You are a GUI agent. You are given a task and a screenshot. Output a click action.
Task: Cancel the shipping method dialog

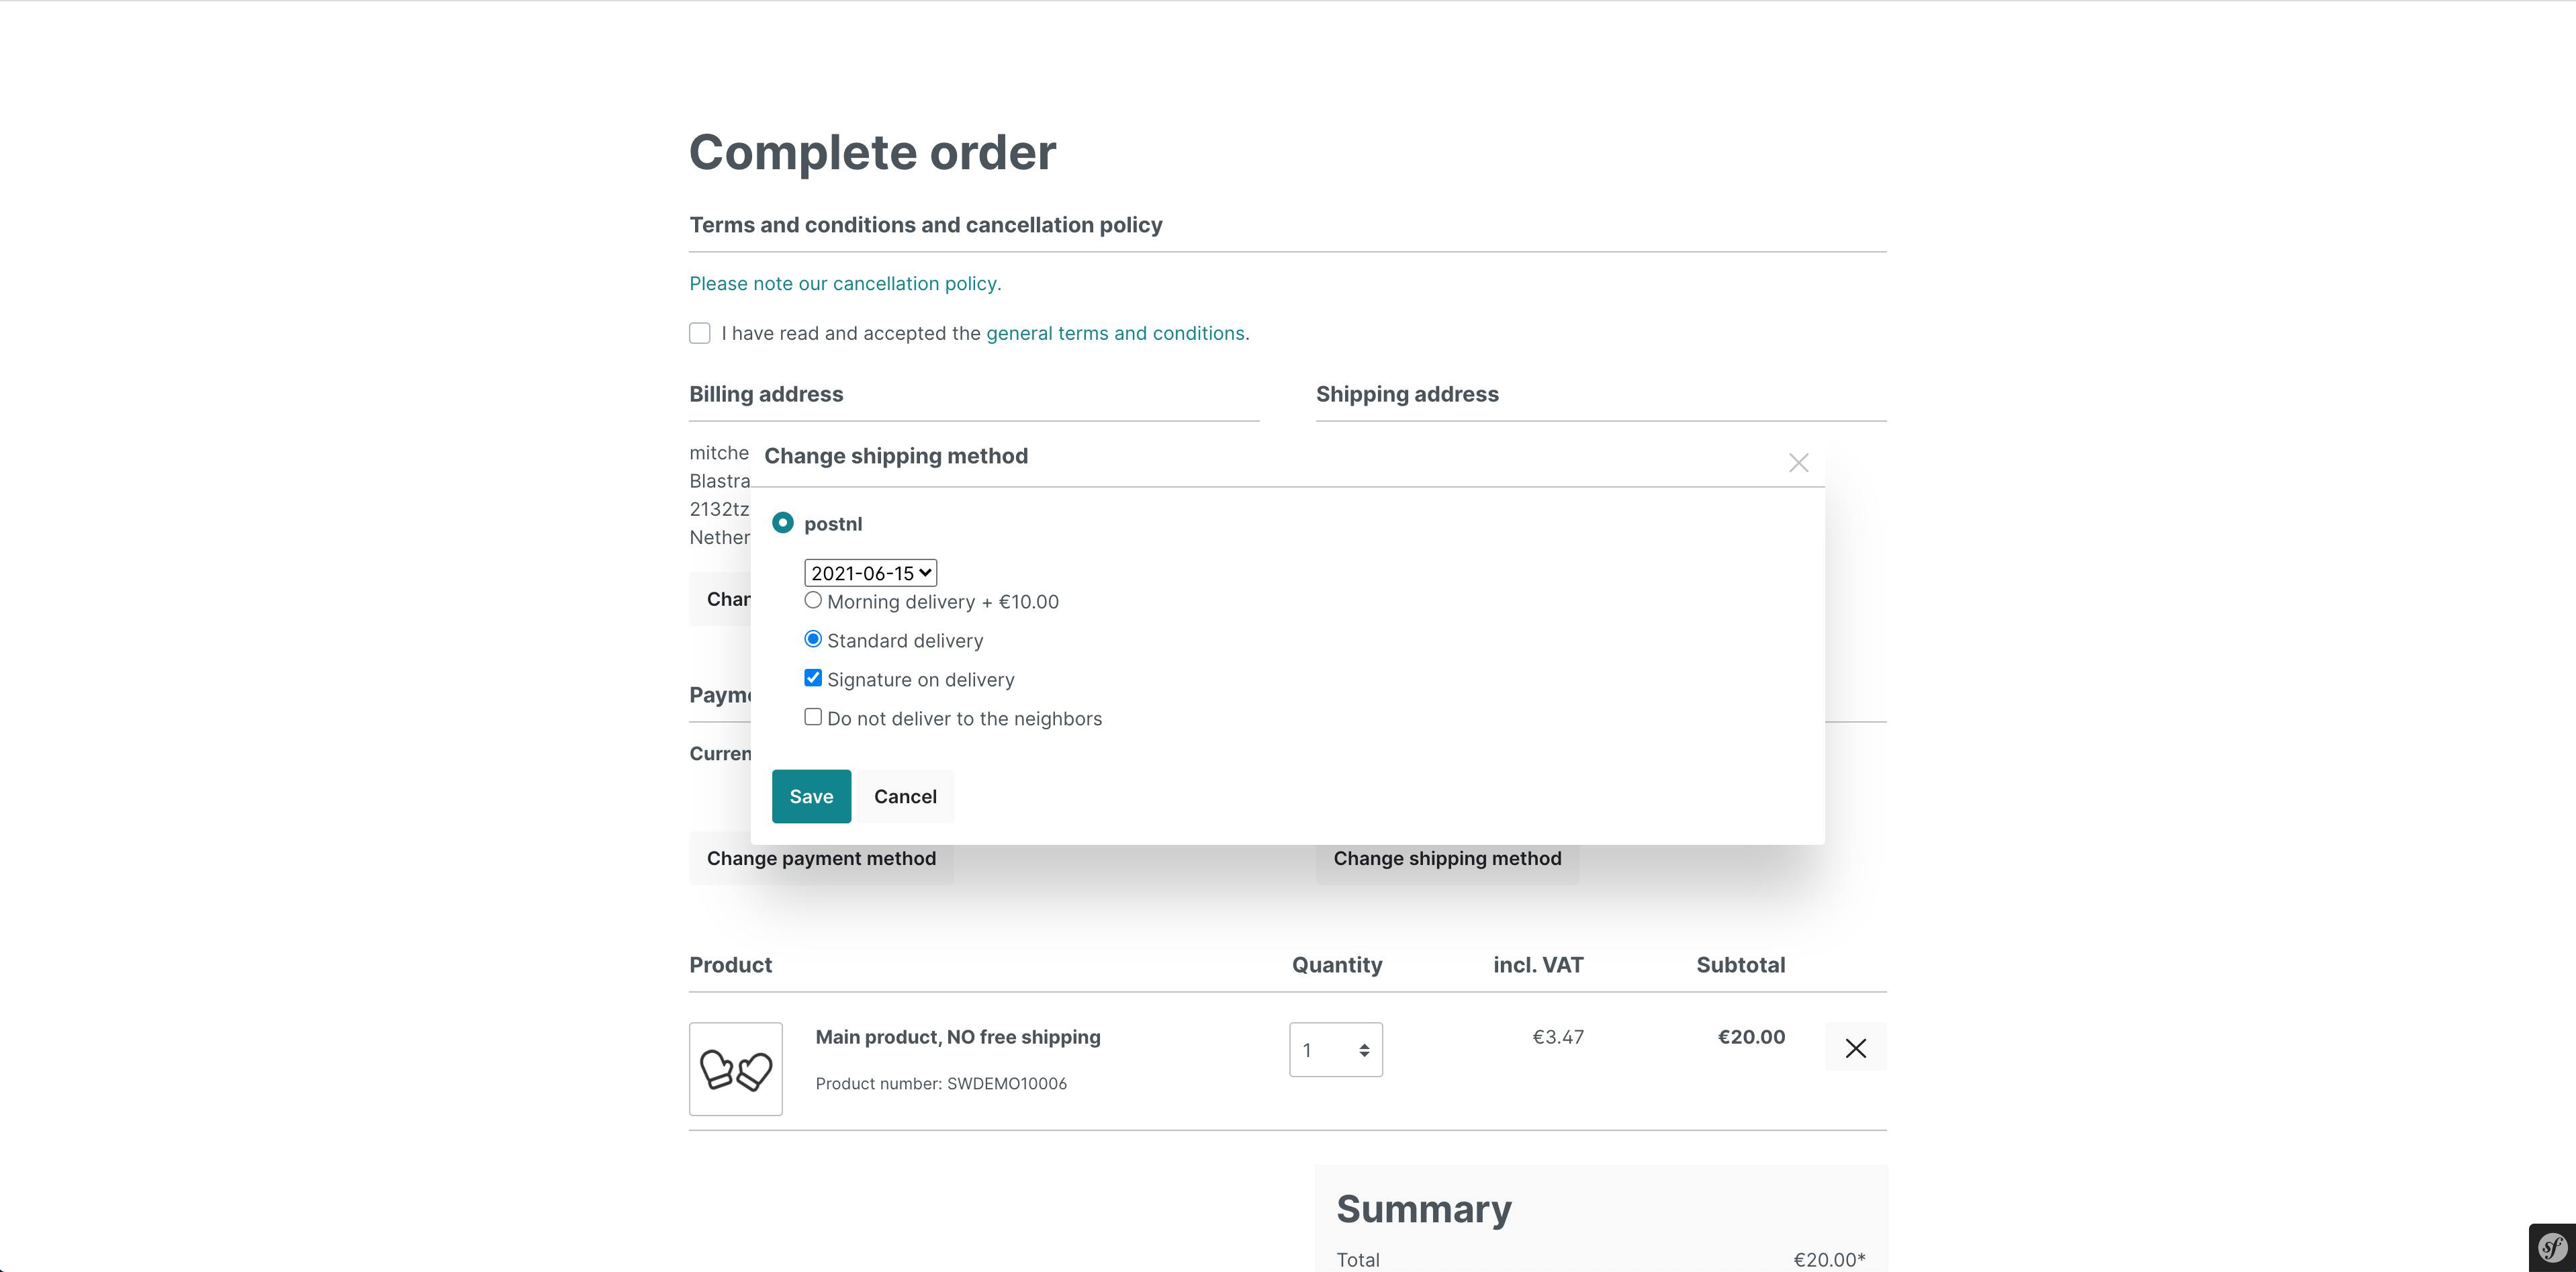point(905,796)
